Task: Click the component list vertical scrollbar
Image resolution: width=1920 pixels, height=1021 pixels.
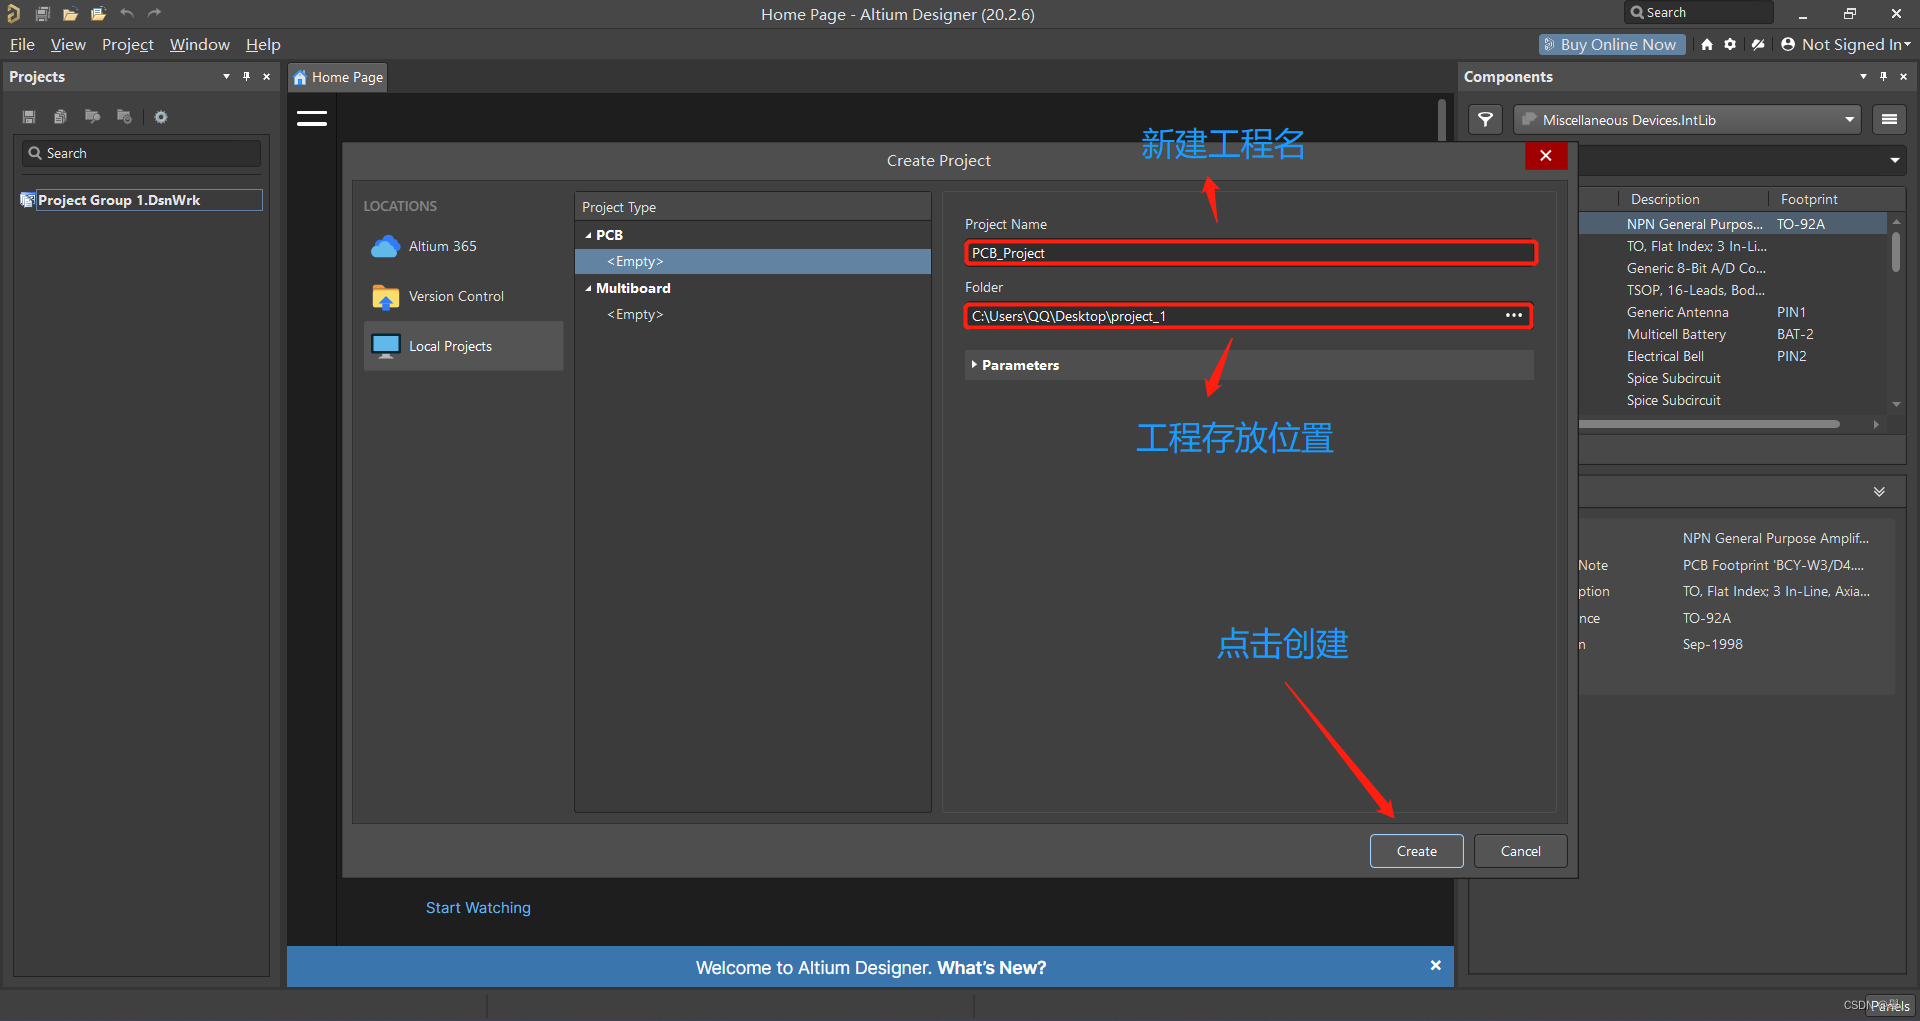Action: point(1896,253)
